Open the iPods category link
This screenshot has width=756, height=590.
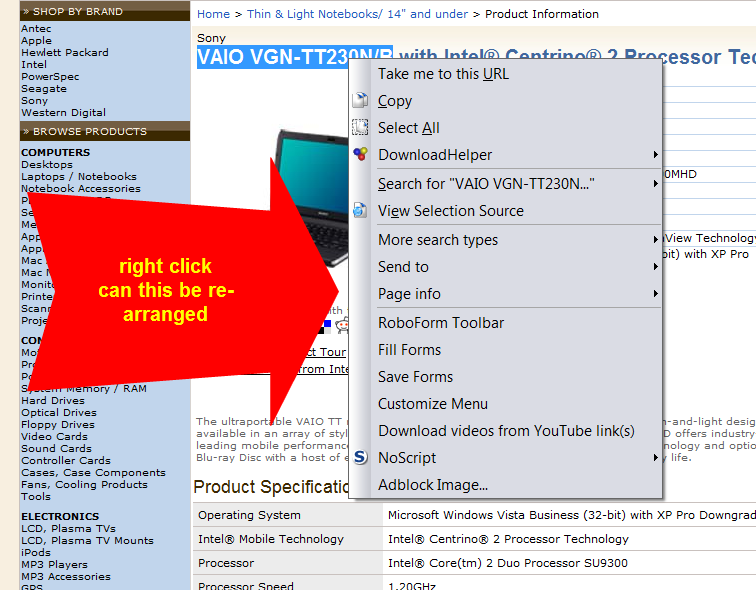(x=36, y=552)
